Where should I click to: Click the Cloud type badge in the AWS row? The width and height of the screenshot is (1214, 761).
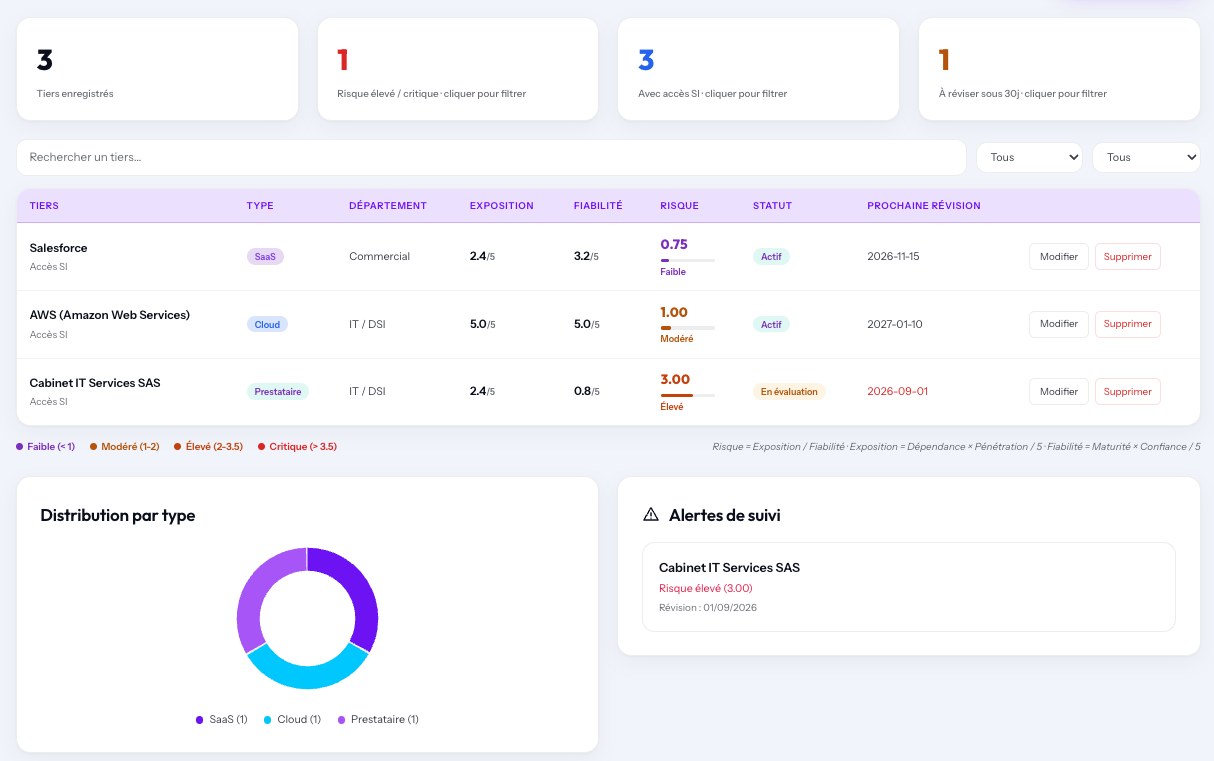coord(267,324)
